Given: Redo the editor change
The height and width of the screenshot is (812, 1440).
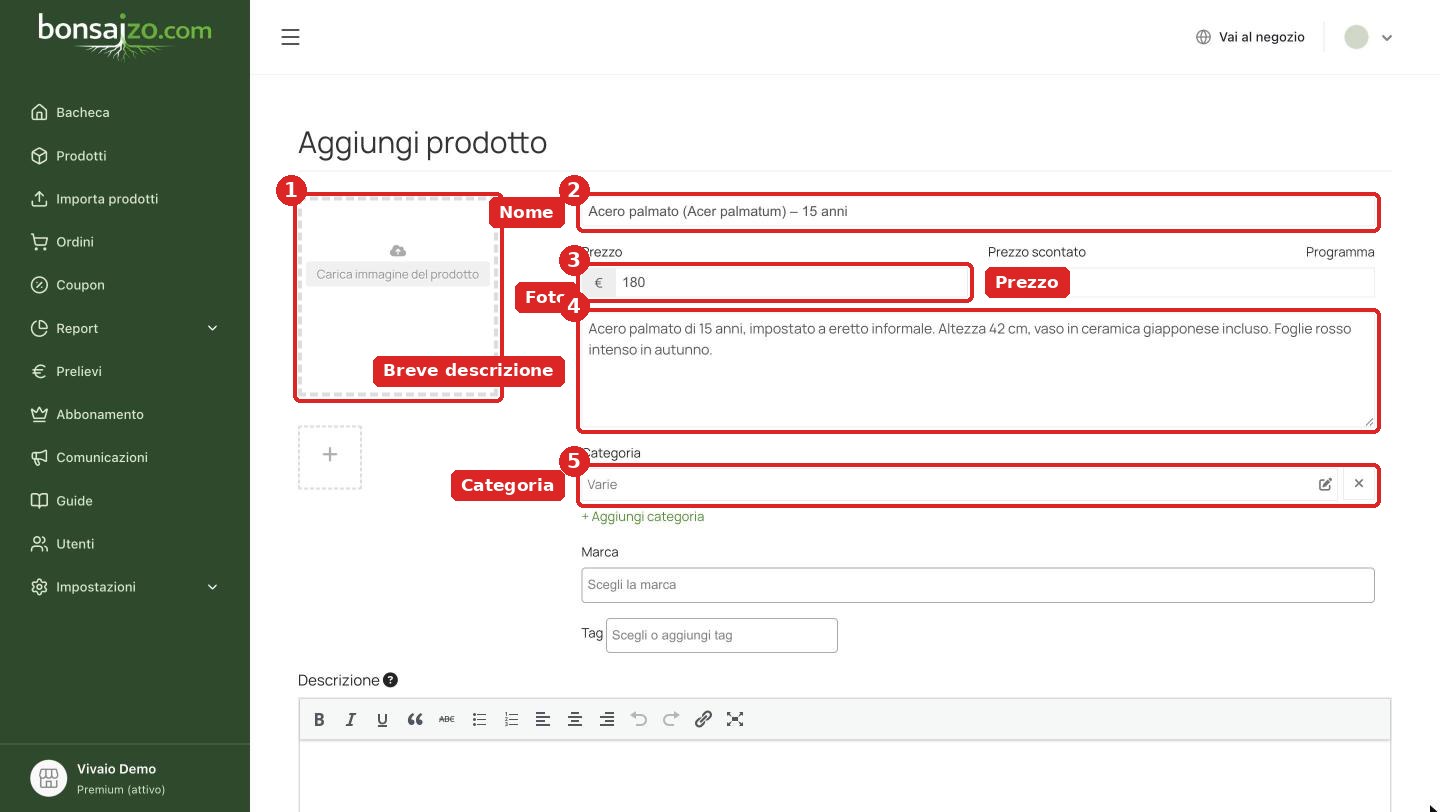Looking at the screenshot, I should pos(671,719).
